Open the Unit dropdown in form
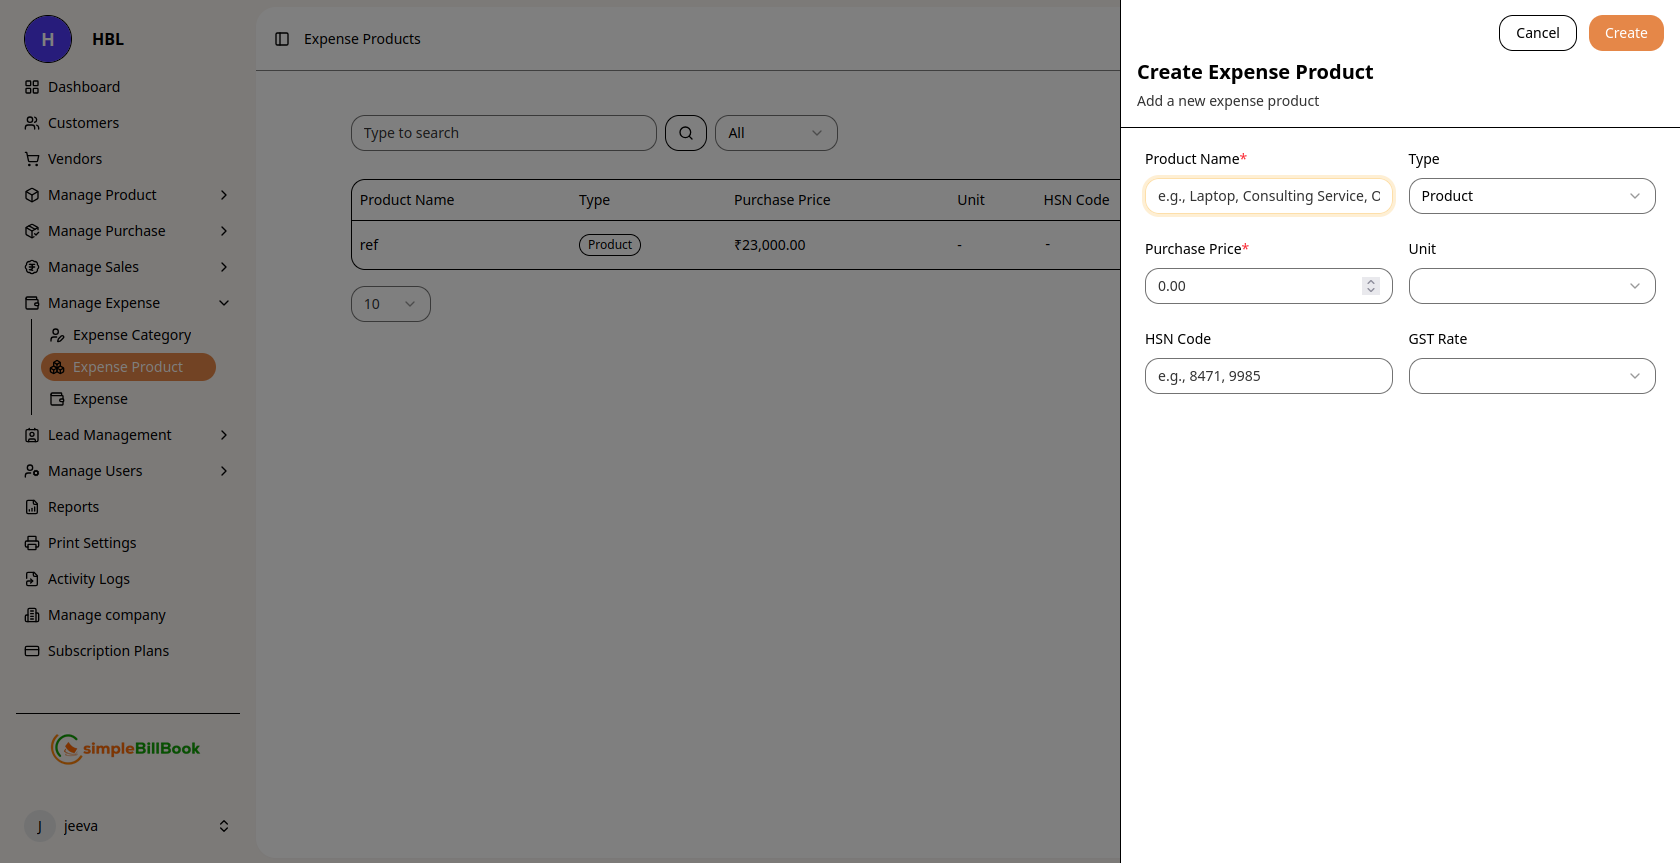The image size is (1680, 863). 1532,286
